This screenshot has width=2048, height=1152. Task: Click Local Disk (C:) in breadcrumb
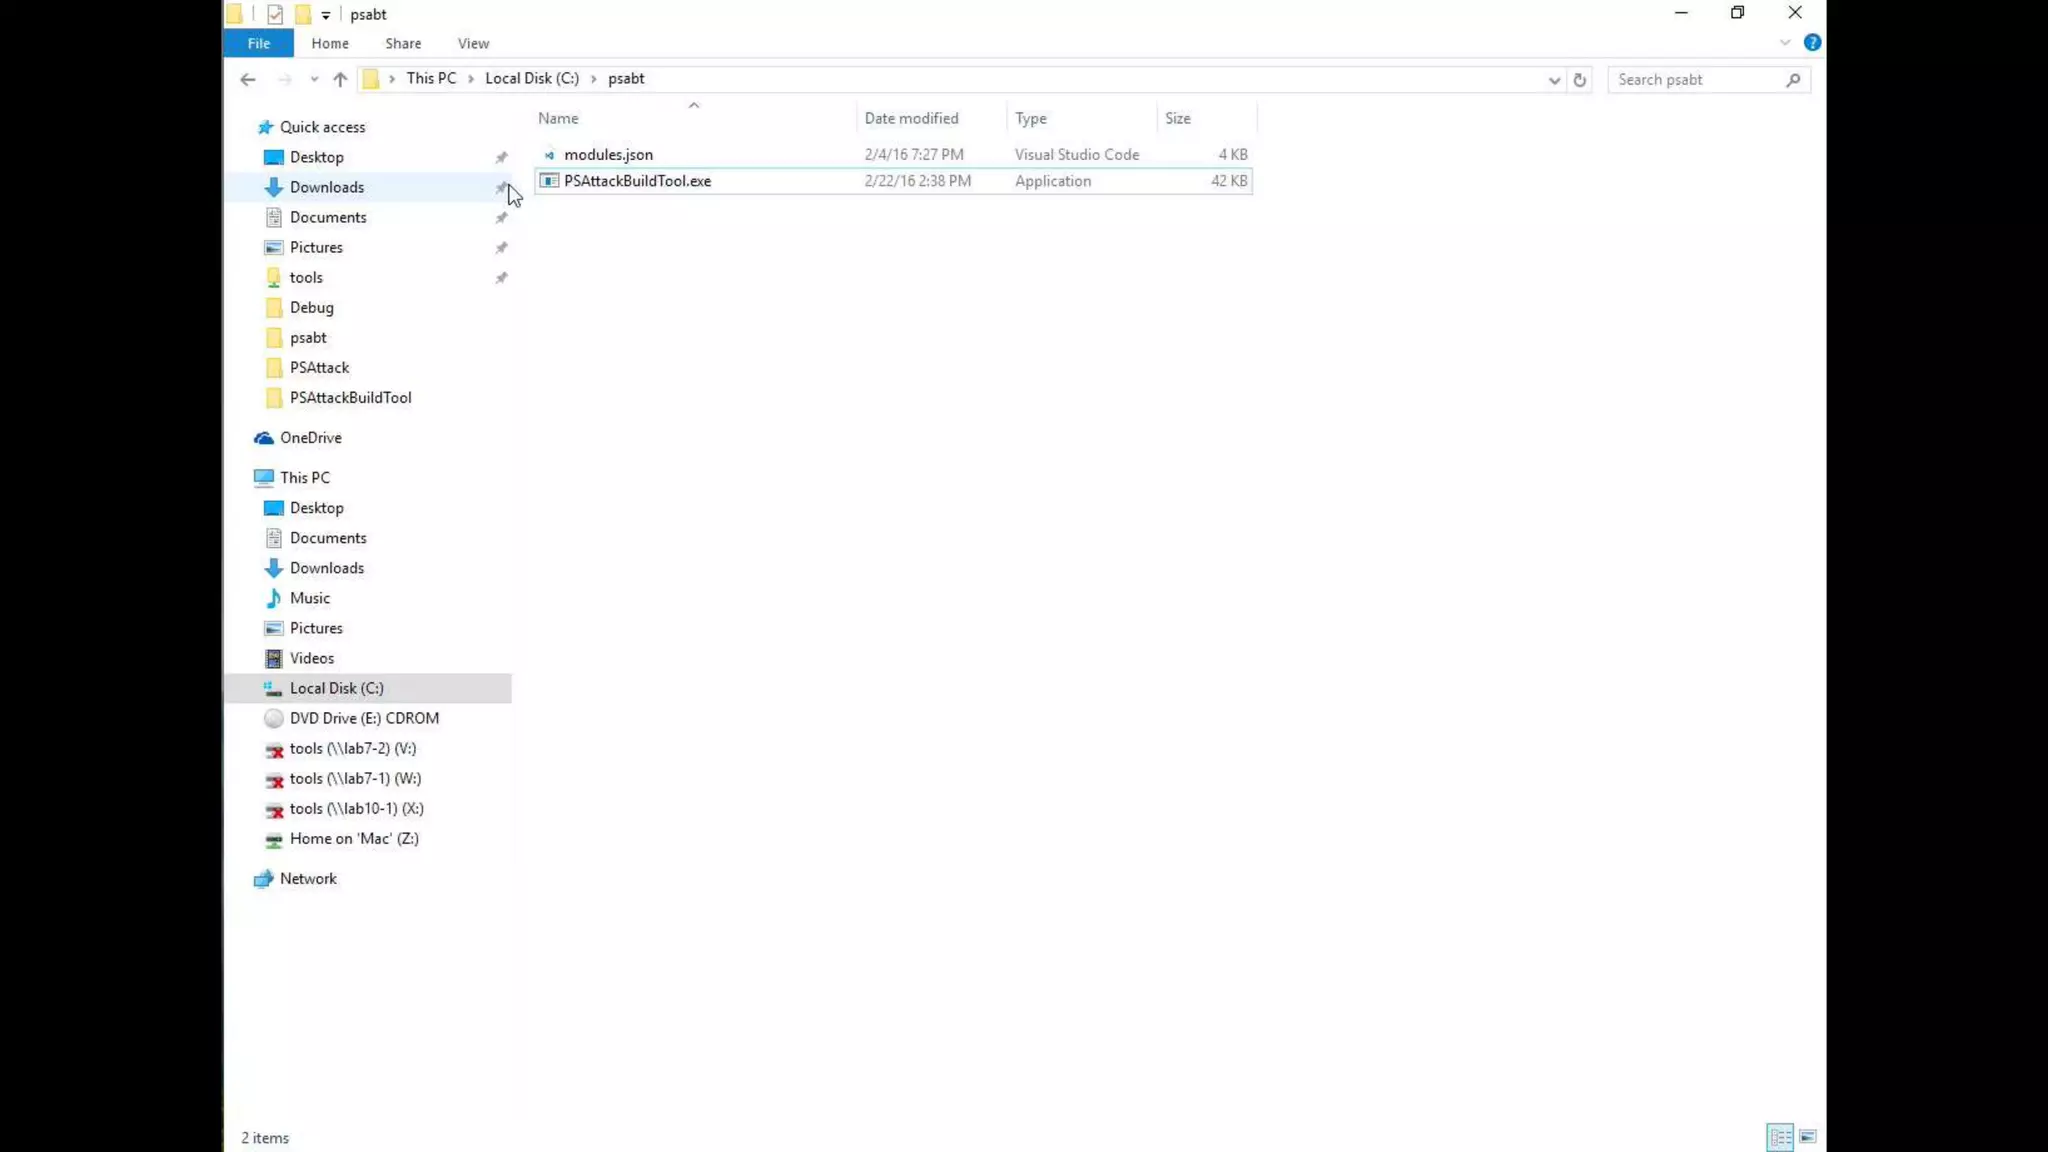click(531, 78)
